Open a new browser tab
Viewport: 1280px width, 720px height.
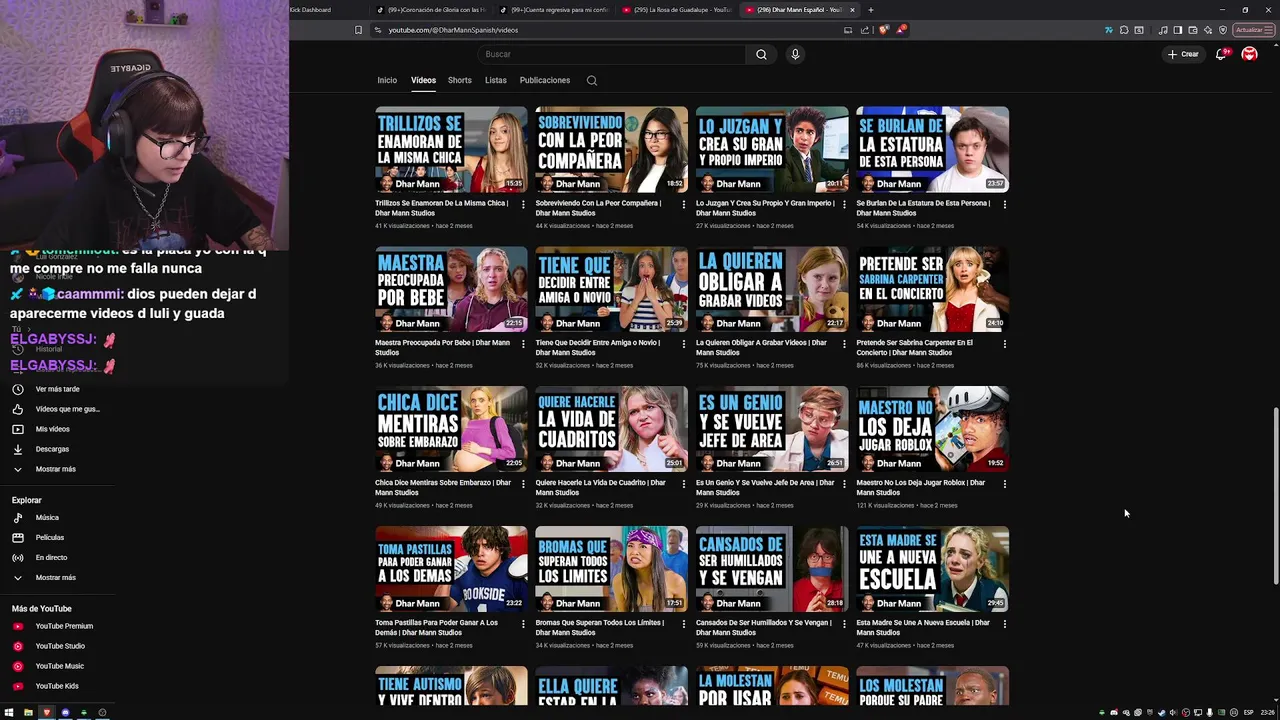pyautogui.click(x=870, y=10)
